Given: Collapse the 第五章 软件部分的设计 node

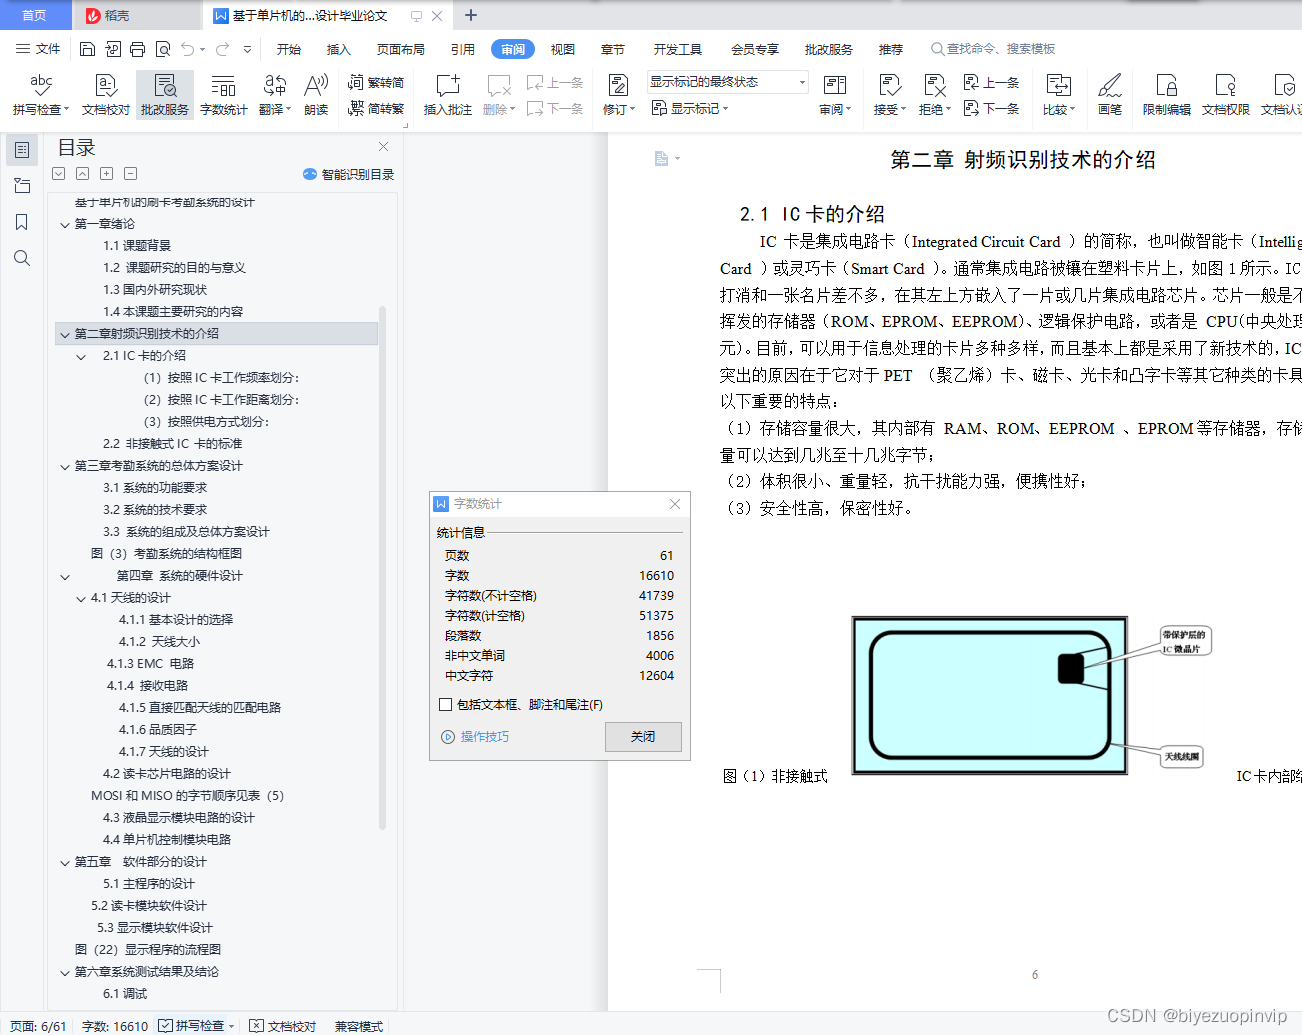Looking at the screenshot, I should [65, 863].
